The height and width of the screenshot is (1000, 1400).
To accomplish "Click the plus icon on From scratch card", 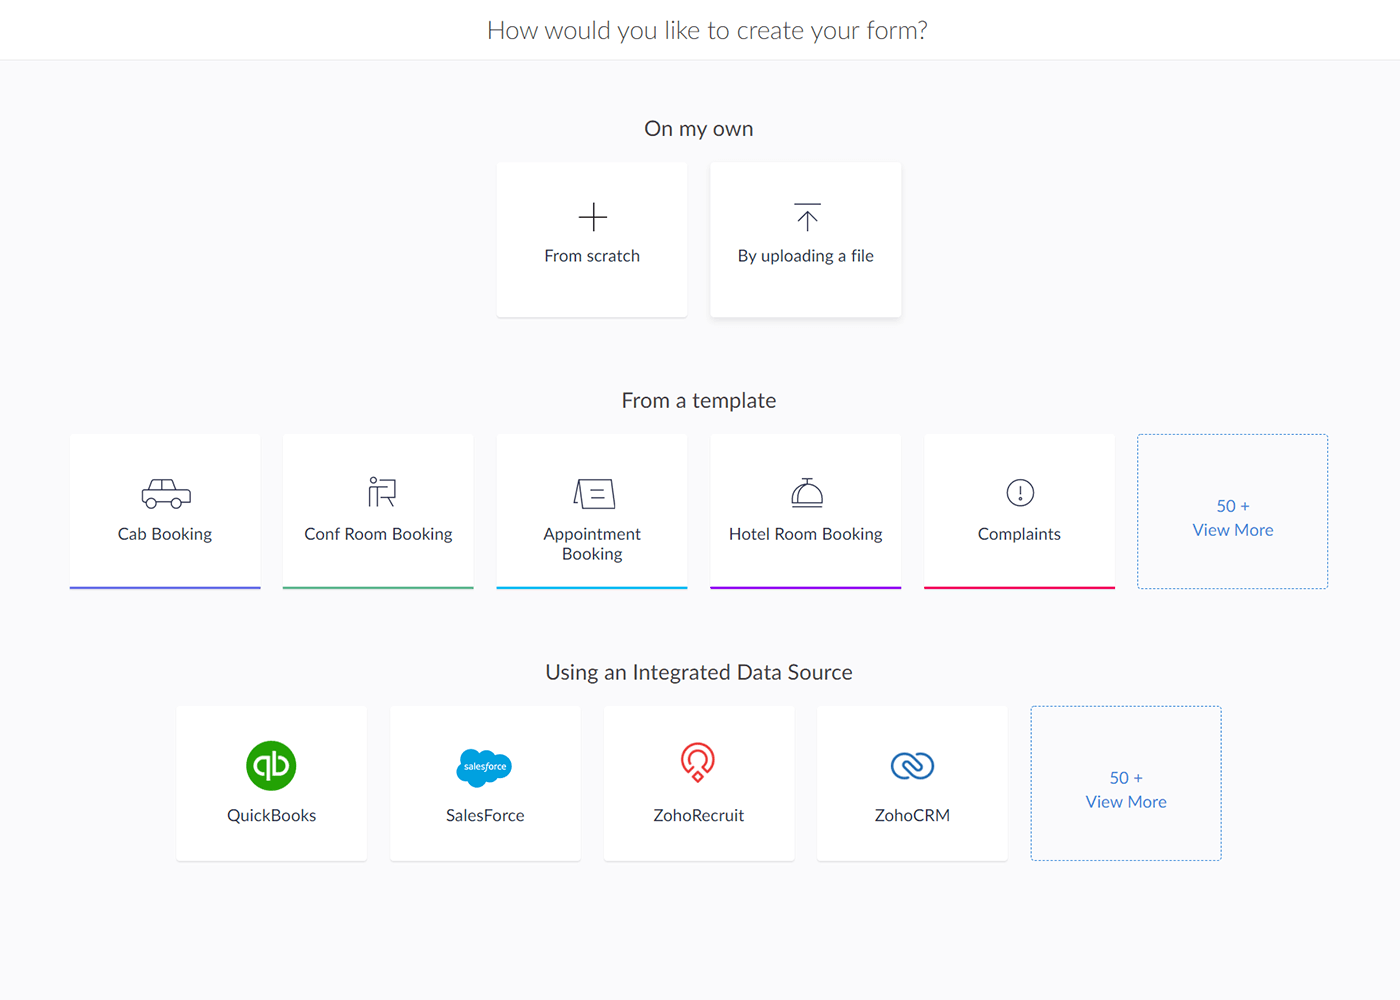I will click(592, 216).
